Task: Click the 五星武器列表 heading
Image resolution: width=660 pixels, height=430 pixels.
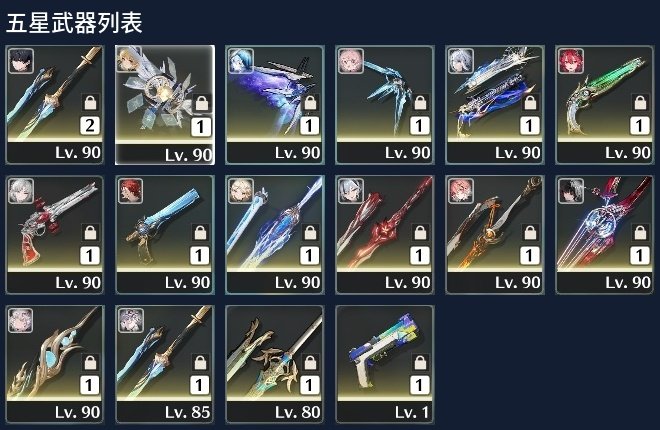Action: (x=74, y=23)
